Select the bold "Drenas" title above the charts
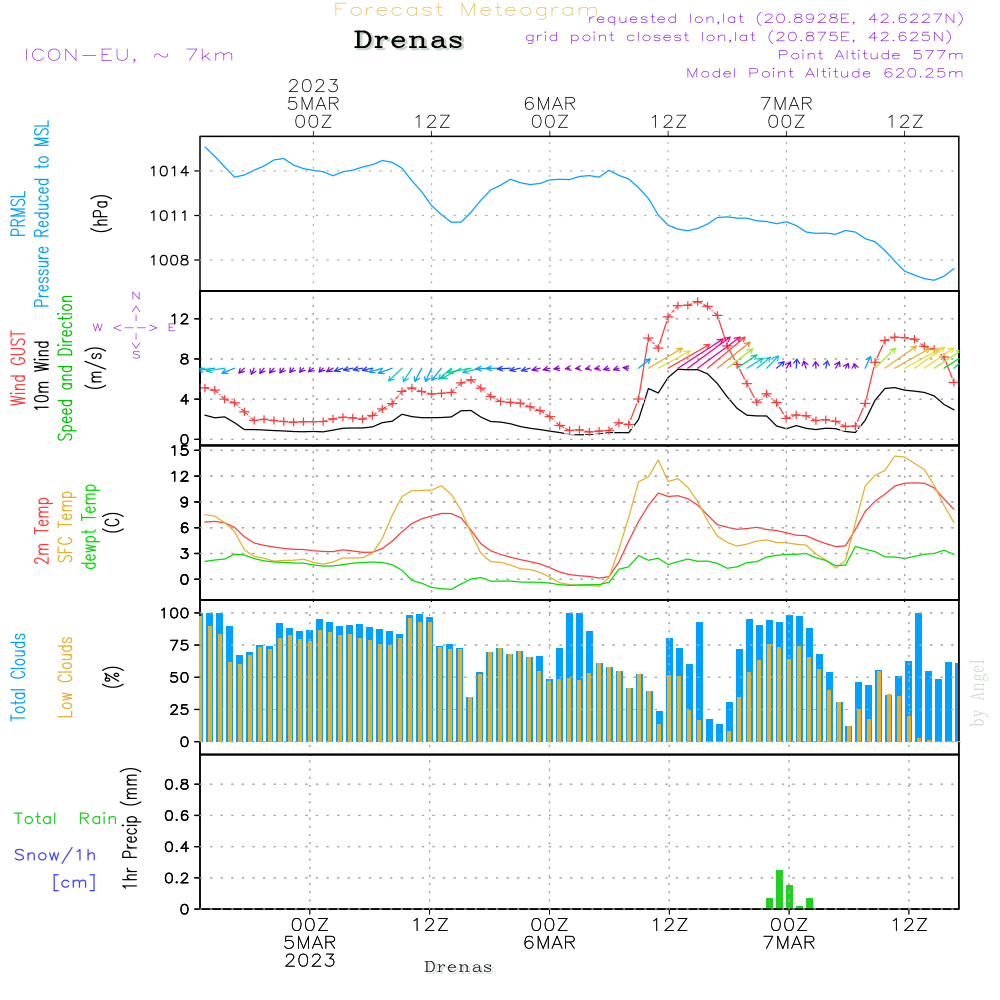The image size is (1000, 1000). [x=409, y=40]
